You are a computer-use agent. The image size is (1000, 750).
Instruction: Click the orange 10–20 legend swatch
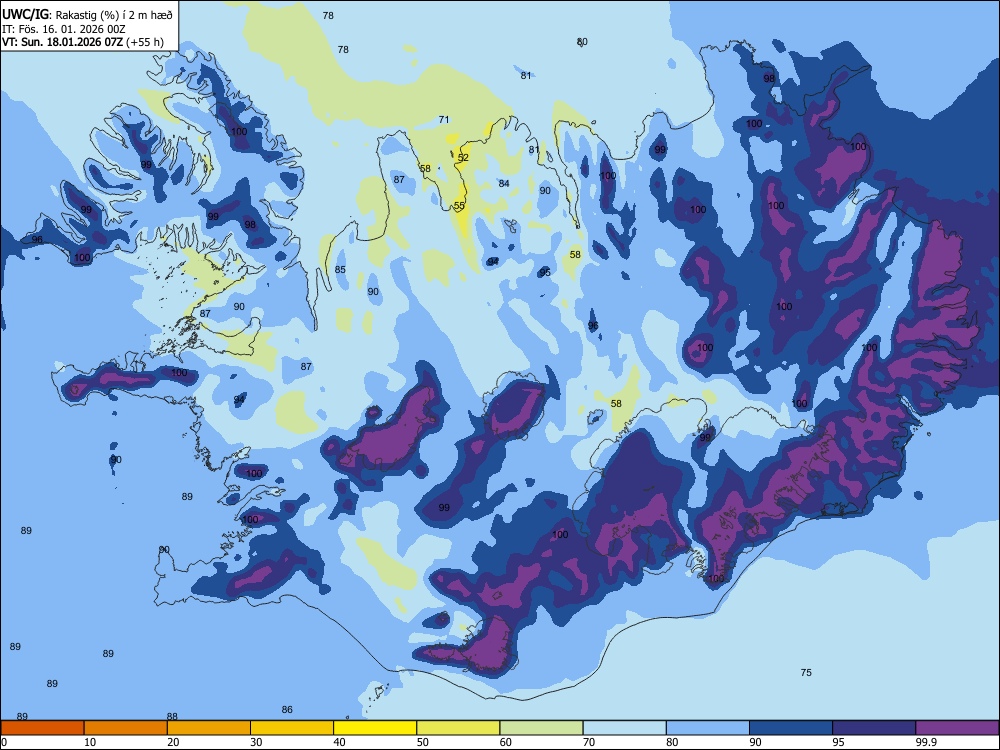pyautogui.click(x=126, y=728)
